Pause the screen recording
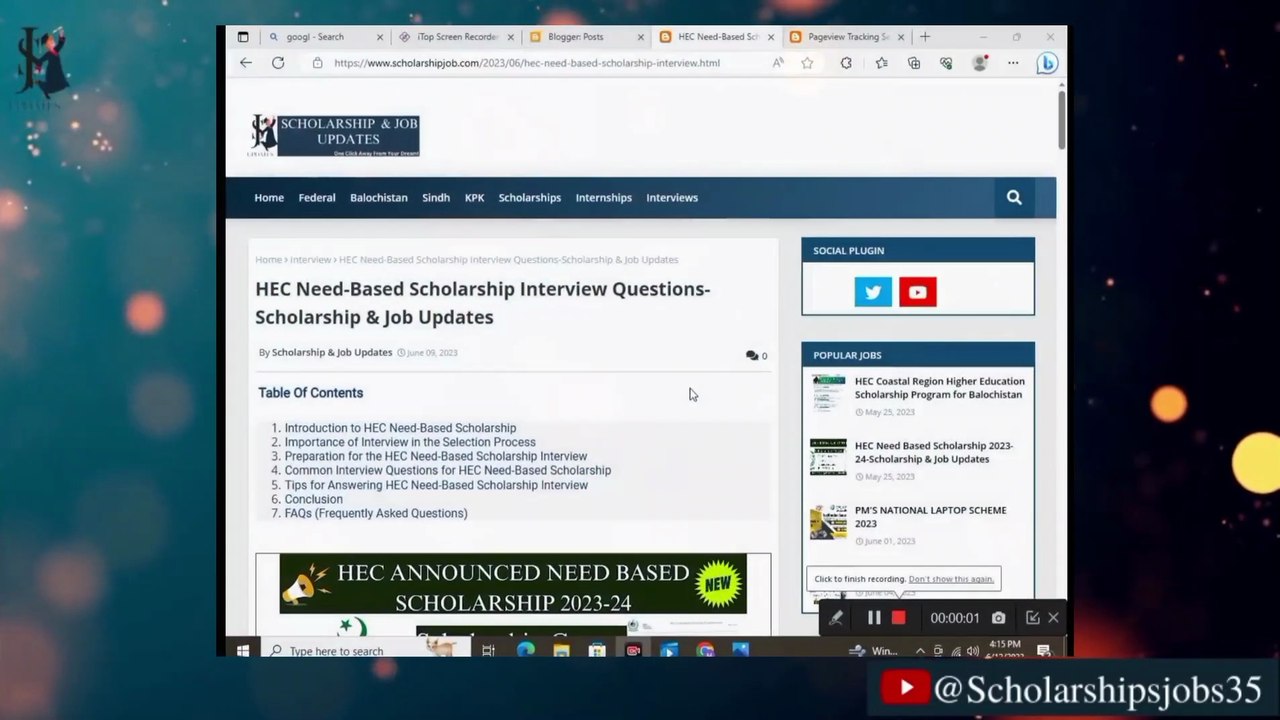This screenshot has height=720, width=1280. (874, 618)
